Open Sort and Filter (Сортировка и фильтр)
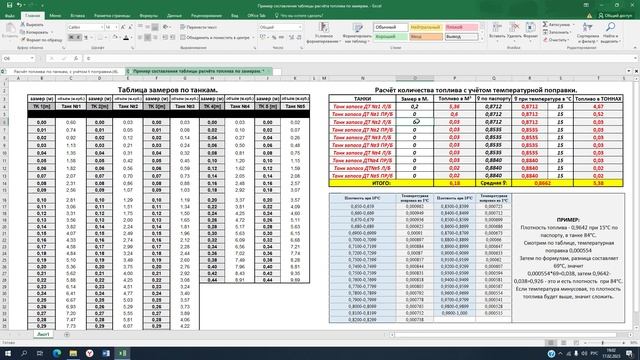Screen dimensions: 640x360 coord(588,33)
